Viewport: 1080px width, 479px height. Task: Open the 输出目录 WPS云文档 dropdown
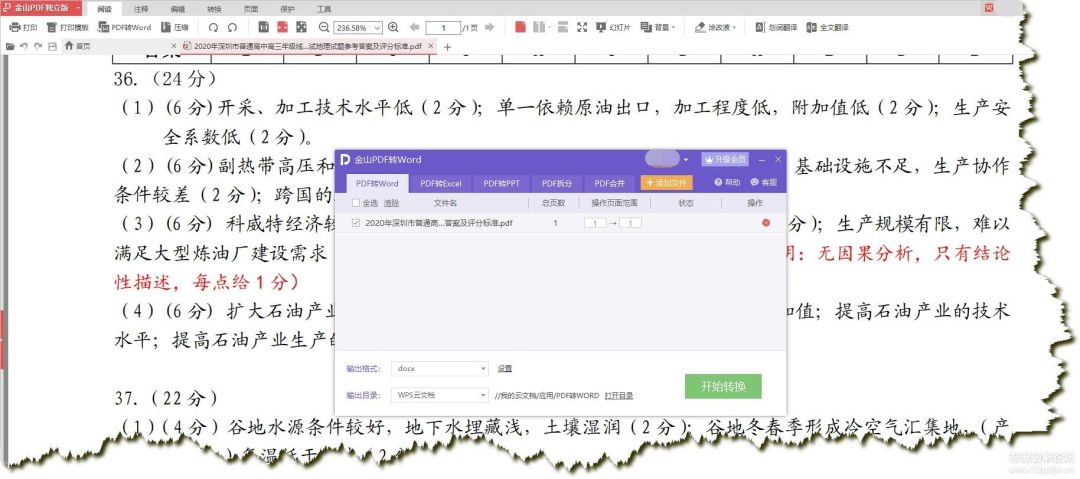pos(439,396)
